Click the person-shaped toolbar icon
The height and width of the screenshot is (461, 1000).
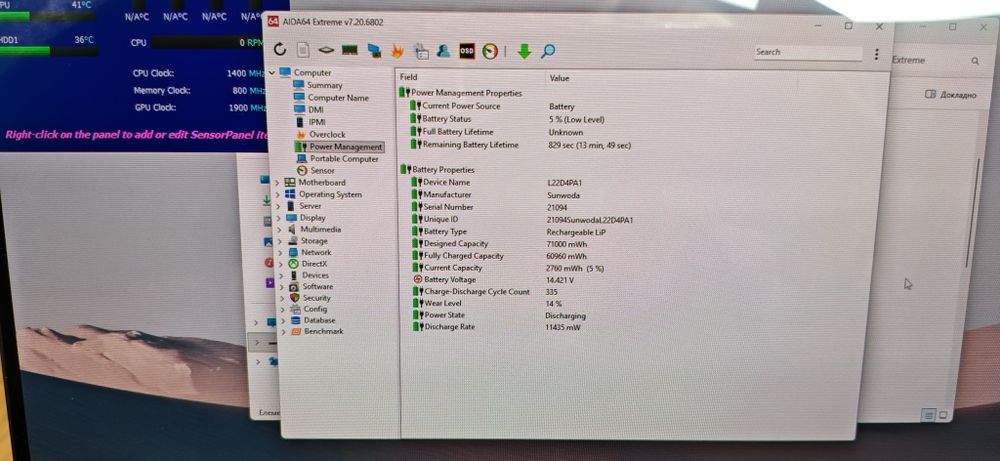click(443, 51)
